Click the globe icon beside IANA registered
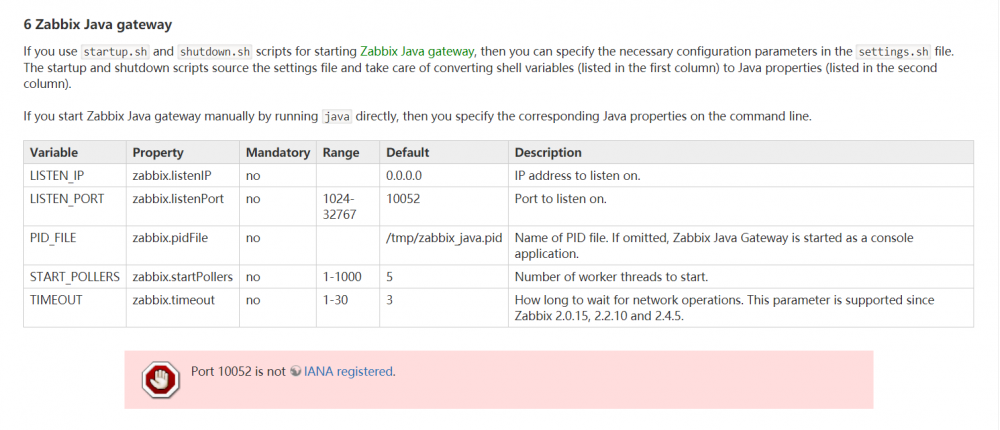This screenshot has height=430, width=1000. pyautogui.click(x=295, y=371)
